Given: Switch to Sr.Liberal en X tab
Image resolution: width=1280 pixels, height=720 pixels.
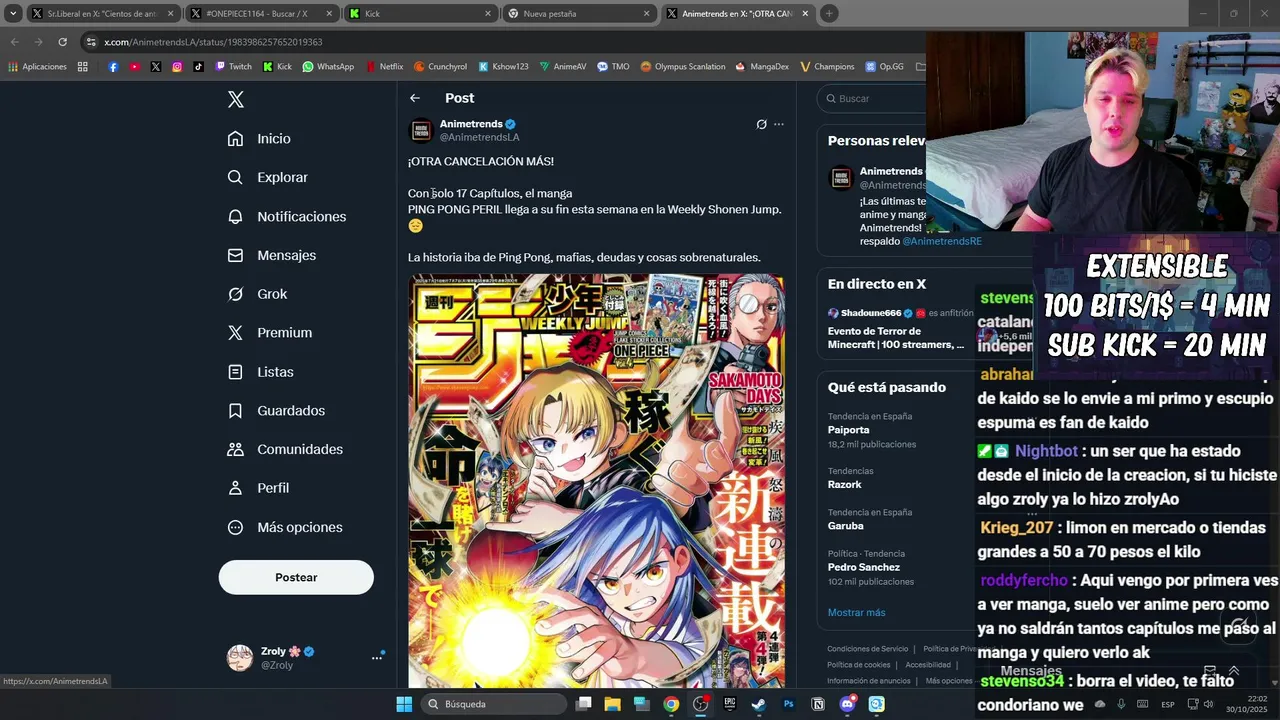Looking at the screenshot, I should click(x=103, y=14).
